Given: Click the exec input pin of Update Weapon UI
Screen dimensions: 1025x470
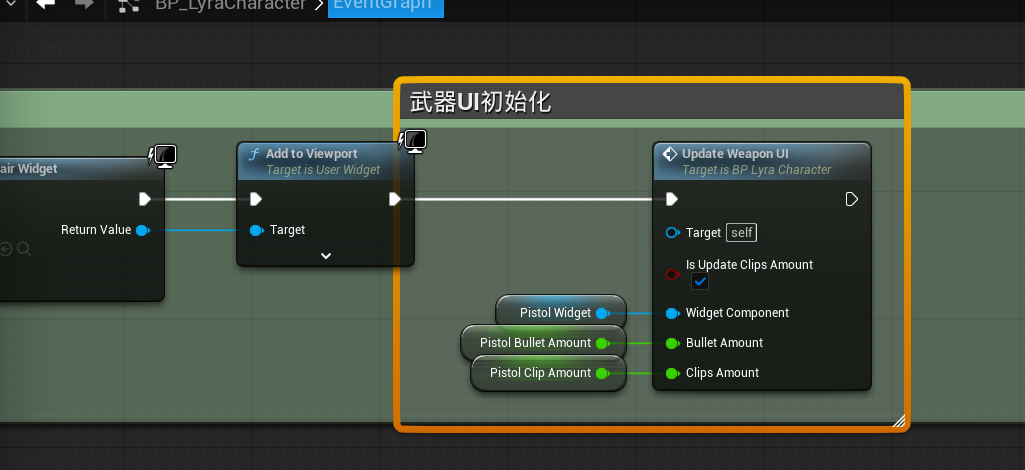Looking at the screenshot, I should pyautogui.click(x=672, y=199).
